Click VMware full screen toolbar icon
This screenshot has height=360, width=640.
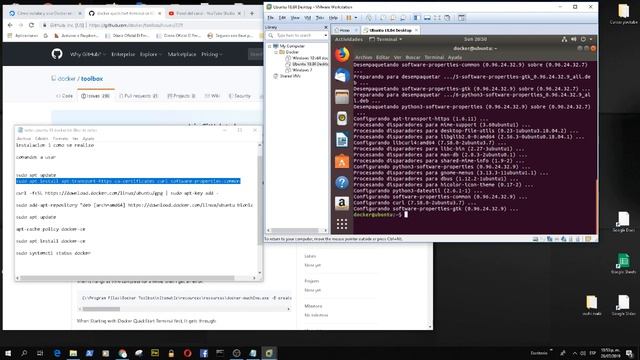point(437,18)
